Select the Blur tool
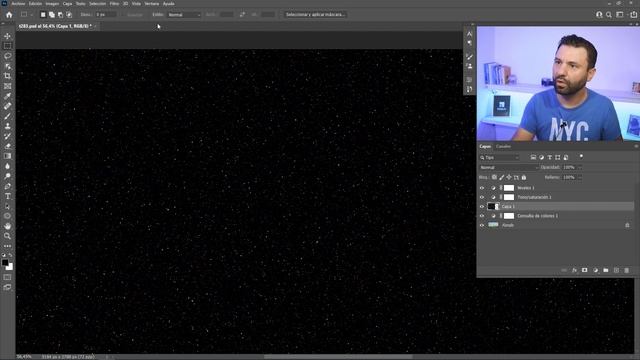The height and width of the screenshot is (360, 640). point(7,166)
